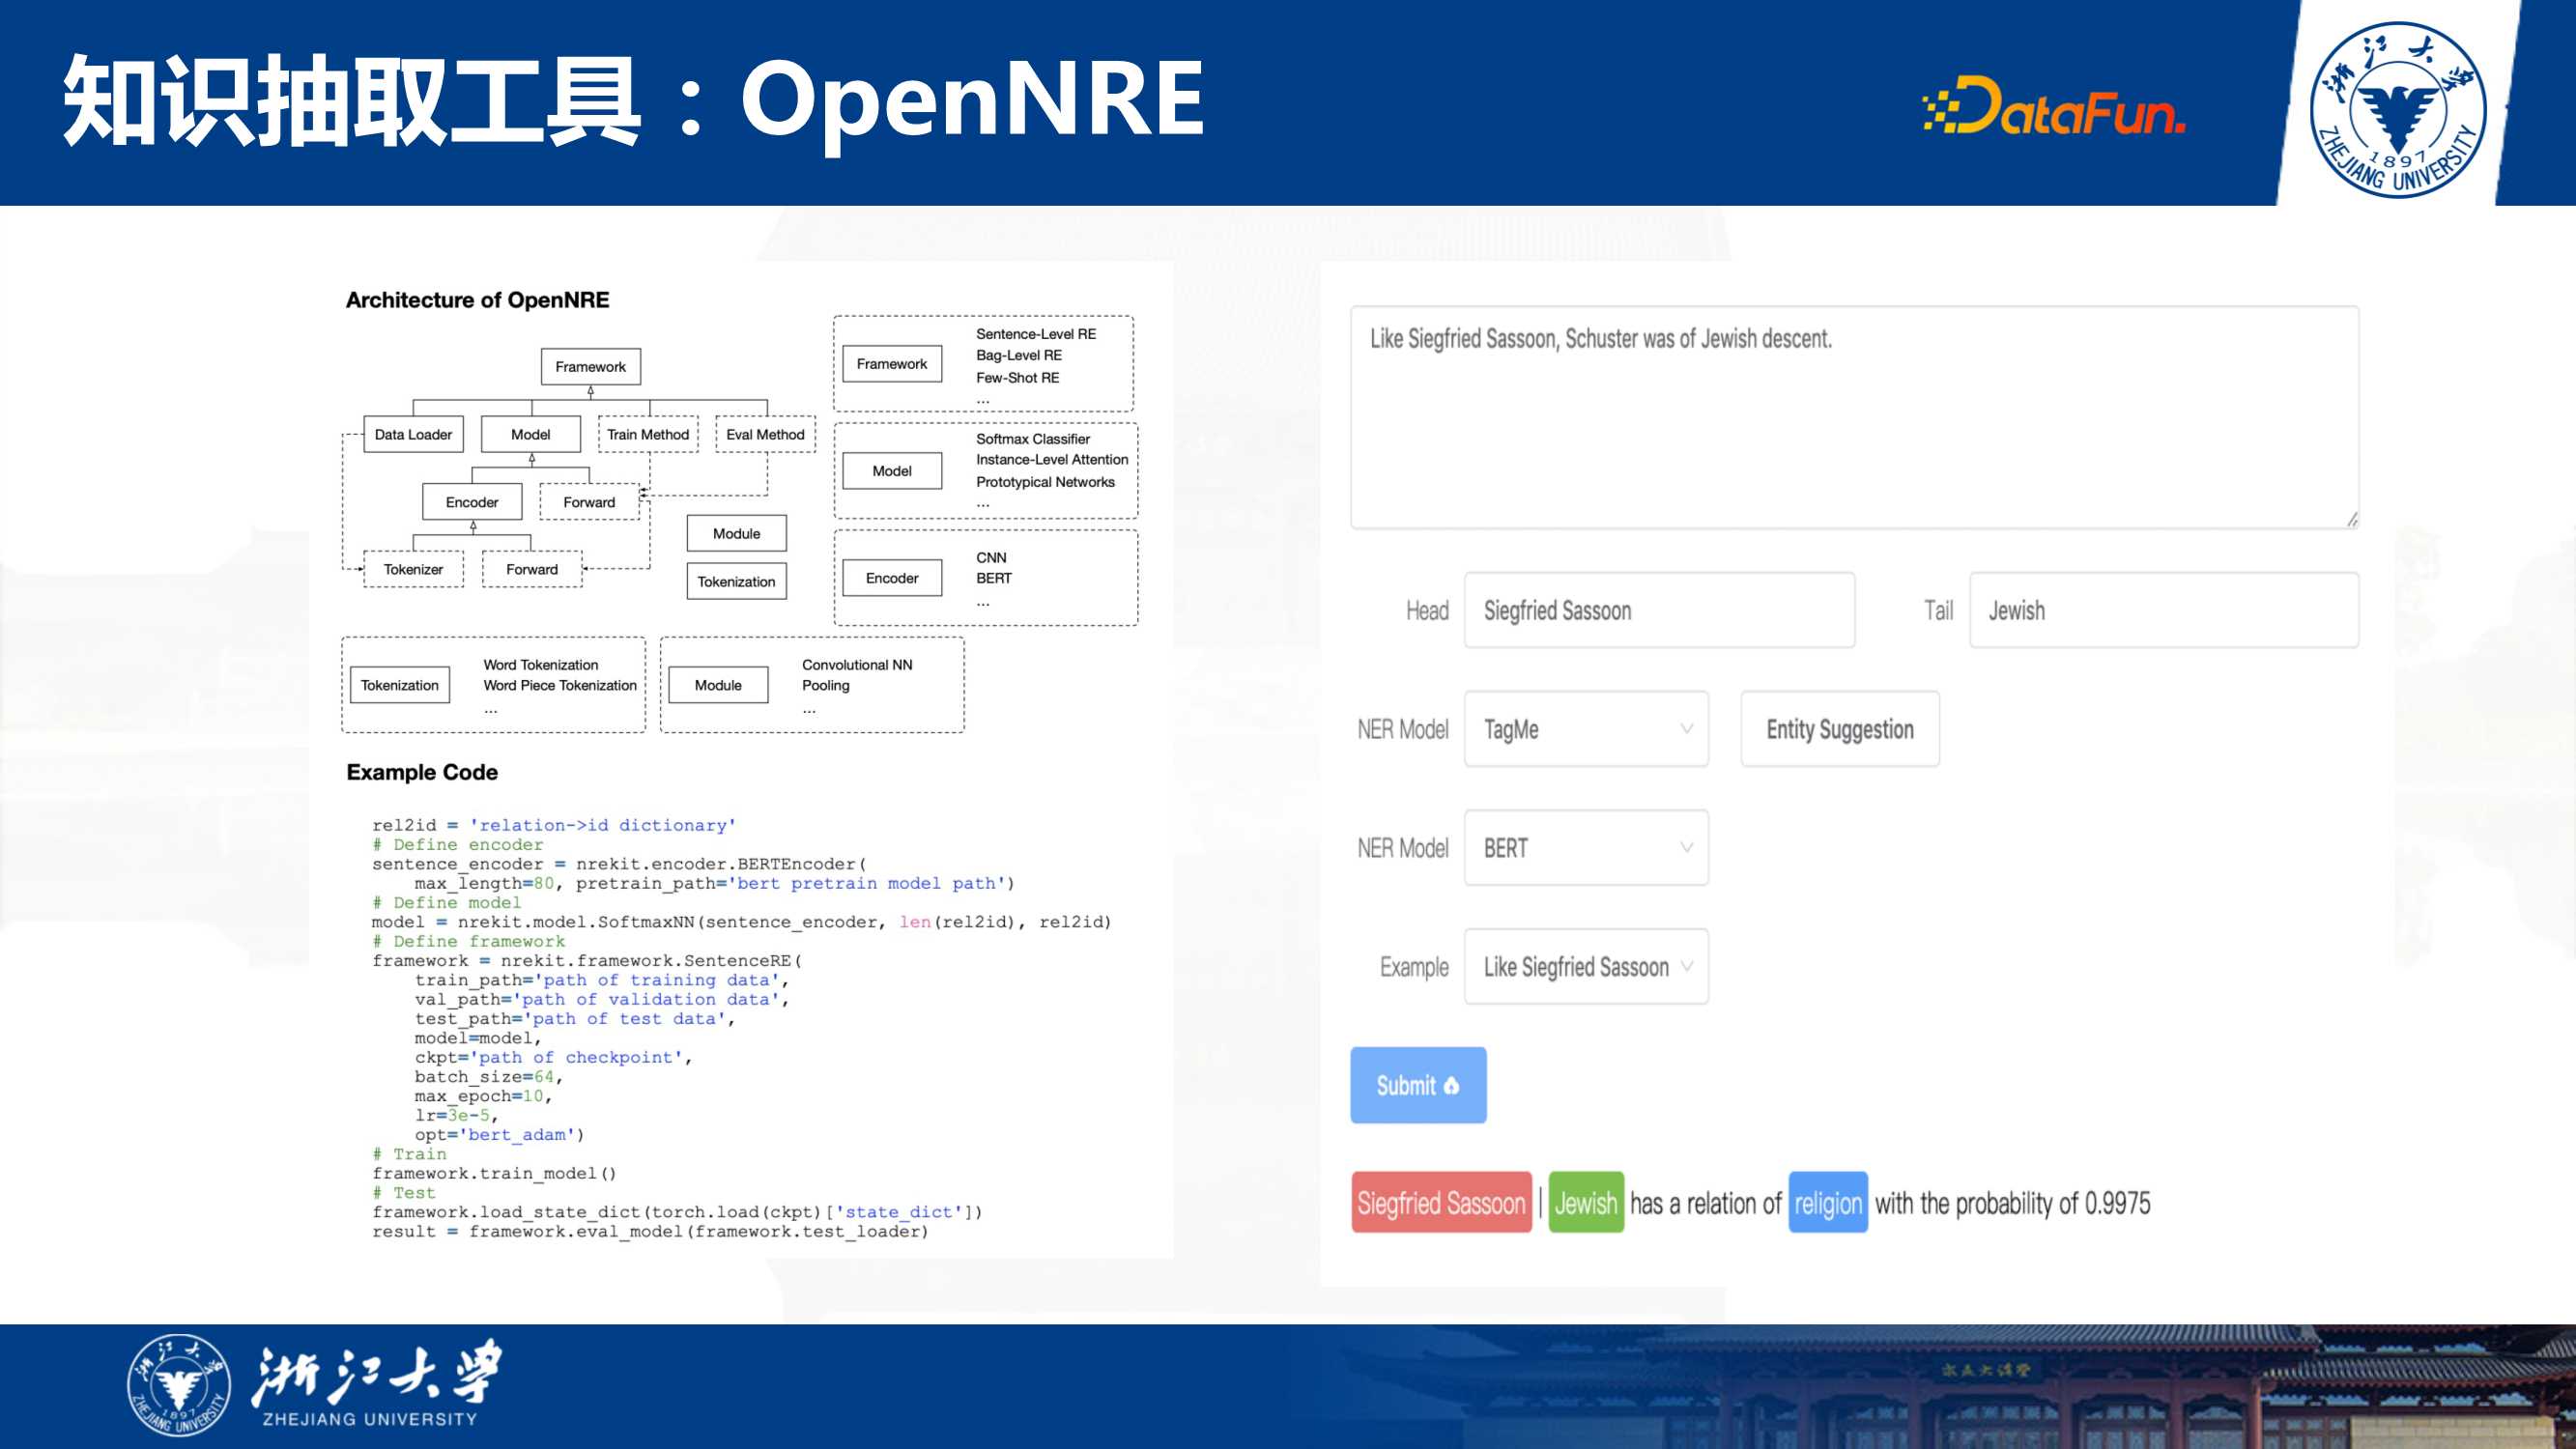Click the DataFun logo
2576x1449 pixels.
2054,106
